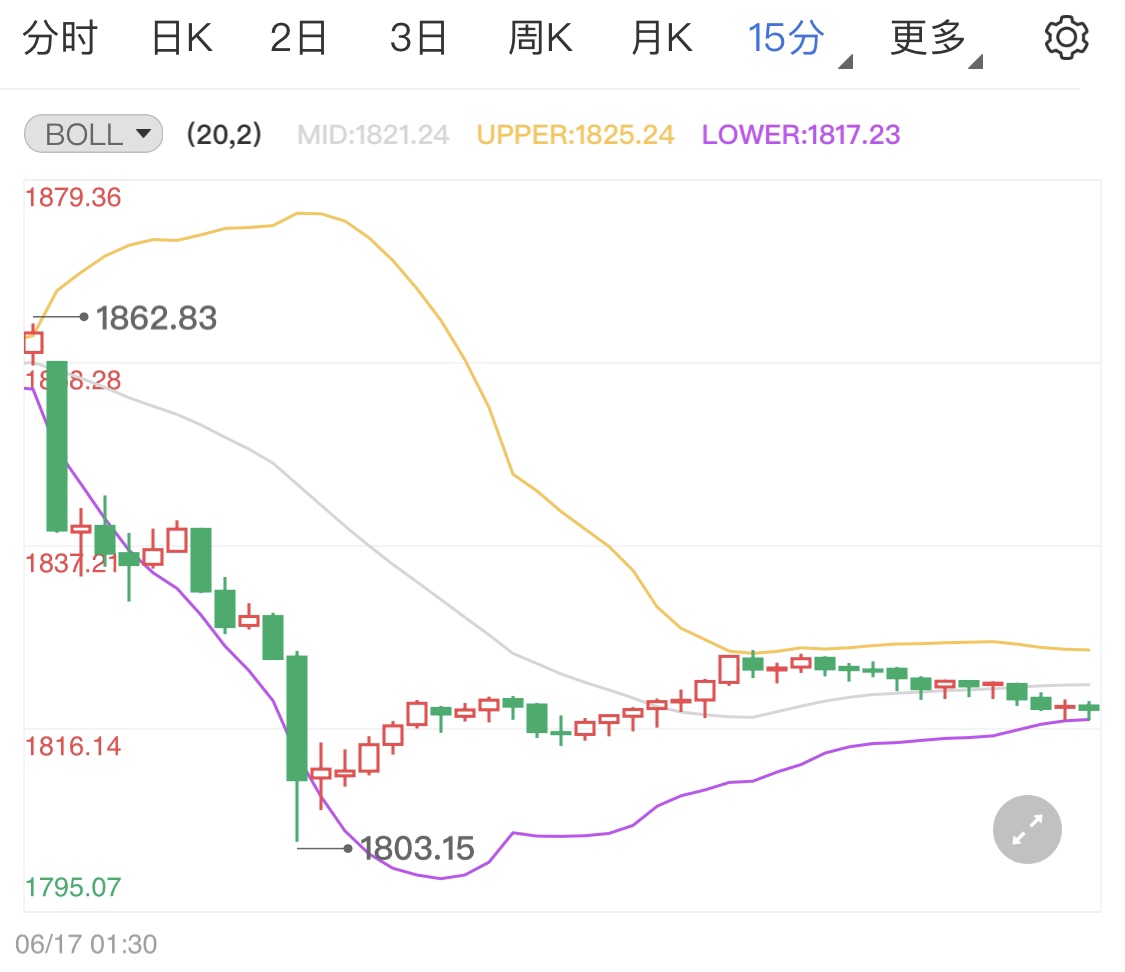Switch to 分时 time-sharing tab

click(60, 38)
